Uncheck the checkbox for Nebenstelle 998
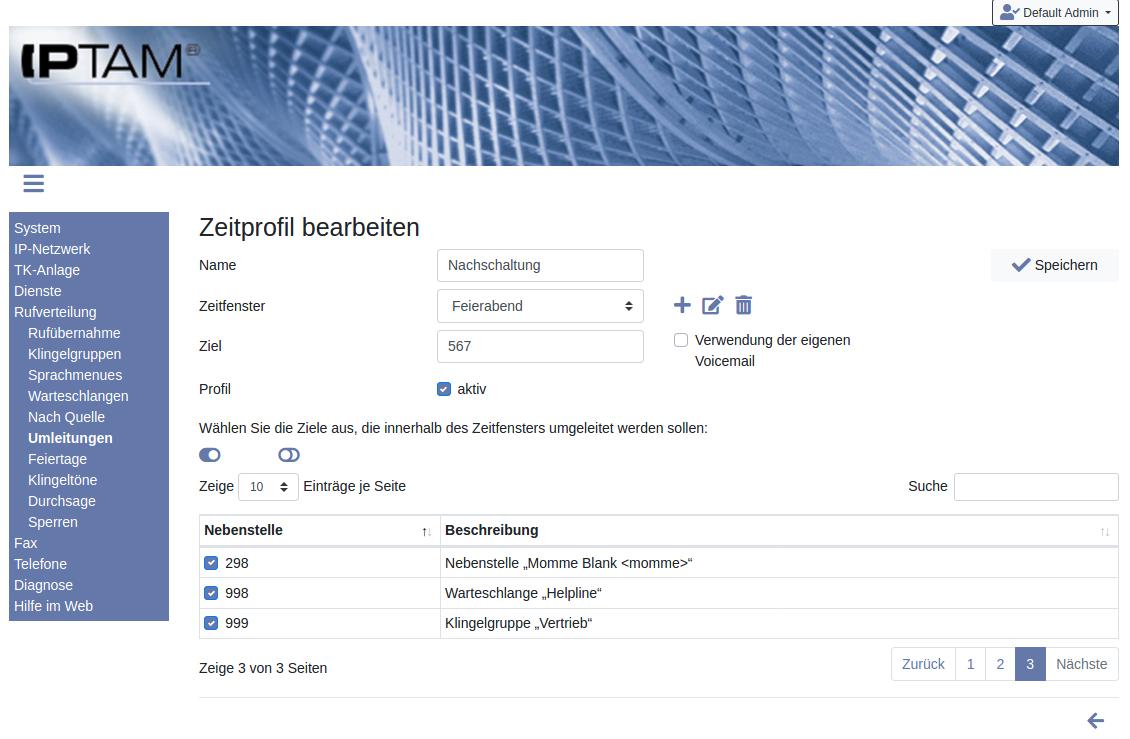 pos(211,593)
